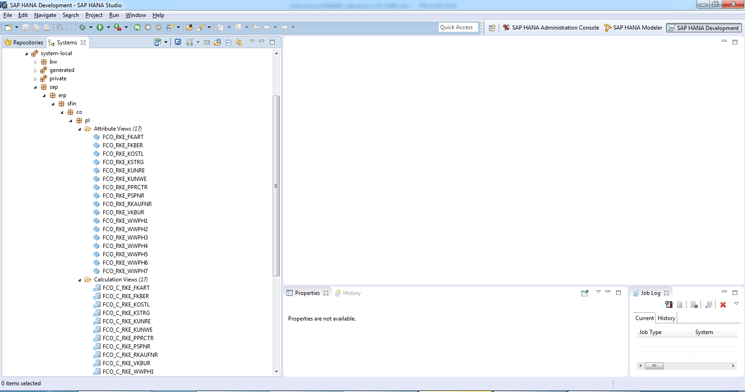Click the Quick Access search field
Viewport: 745px width, 392px height.
point(457,28)
